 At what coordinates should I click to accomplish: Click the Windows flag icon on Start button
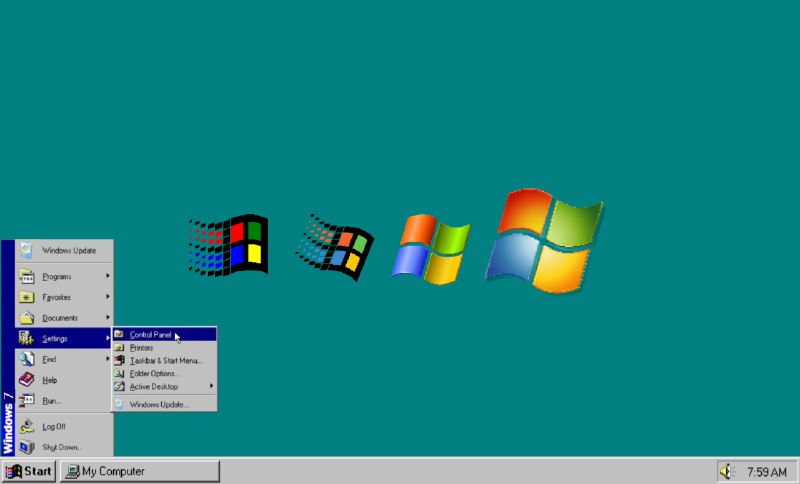click(14, 472)
